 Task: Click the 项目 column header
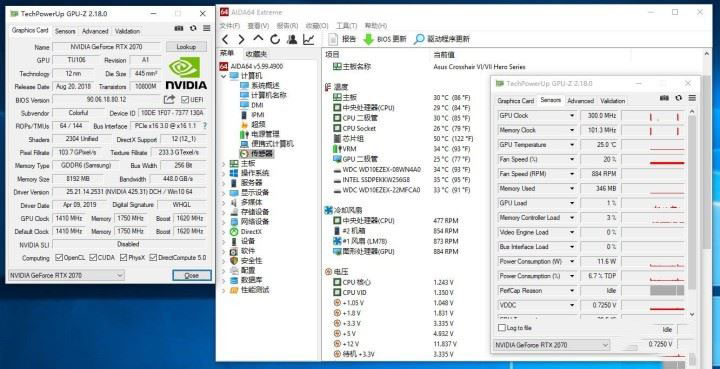pos(332,55)
